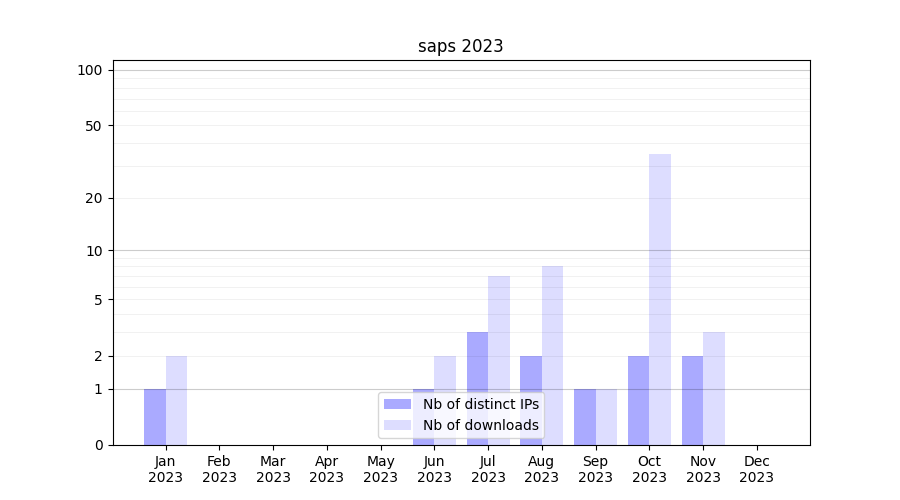Click the "saps 2023" chart title
This screenshot has width=900, height=500.
tap(460, 46)
